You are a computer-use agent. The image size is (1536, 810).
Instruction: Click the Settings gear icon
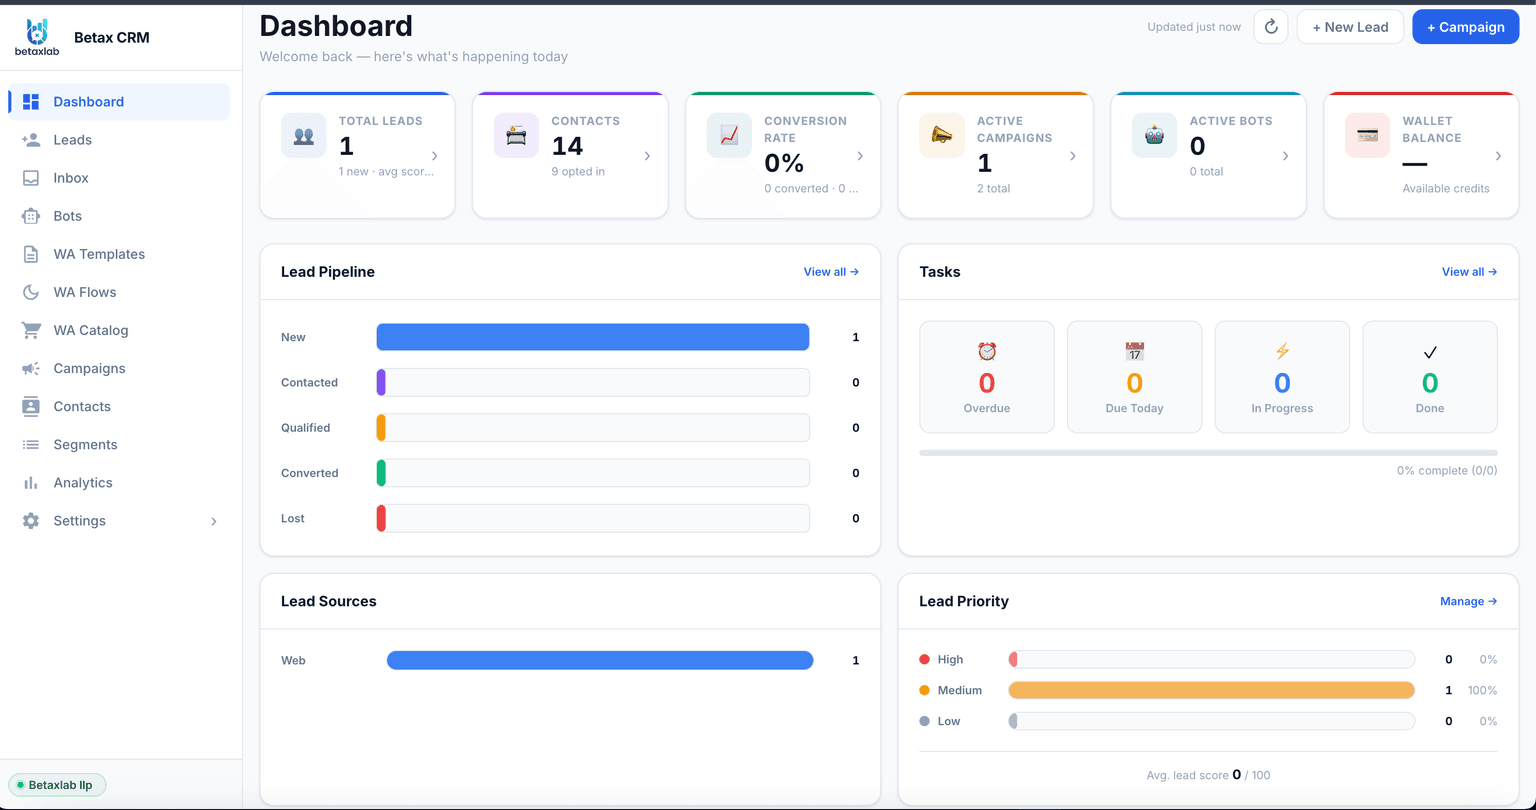click(x=31, y=520)
